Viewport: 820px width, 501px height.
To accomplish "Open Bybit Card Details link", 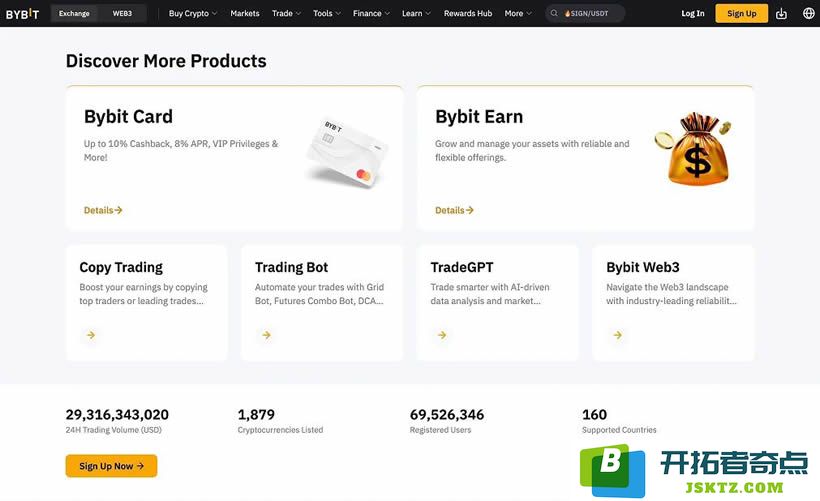I will click(103, 210).
